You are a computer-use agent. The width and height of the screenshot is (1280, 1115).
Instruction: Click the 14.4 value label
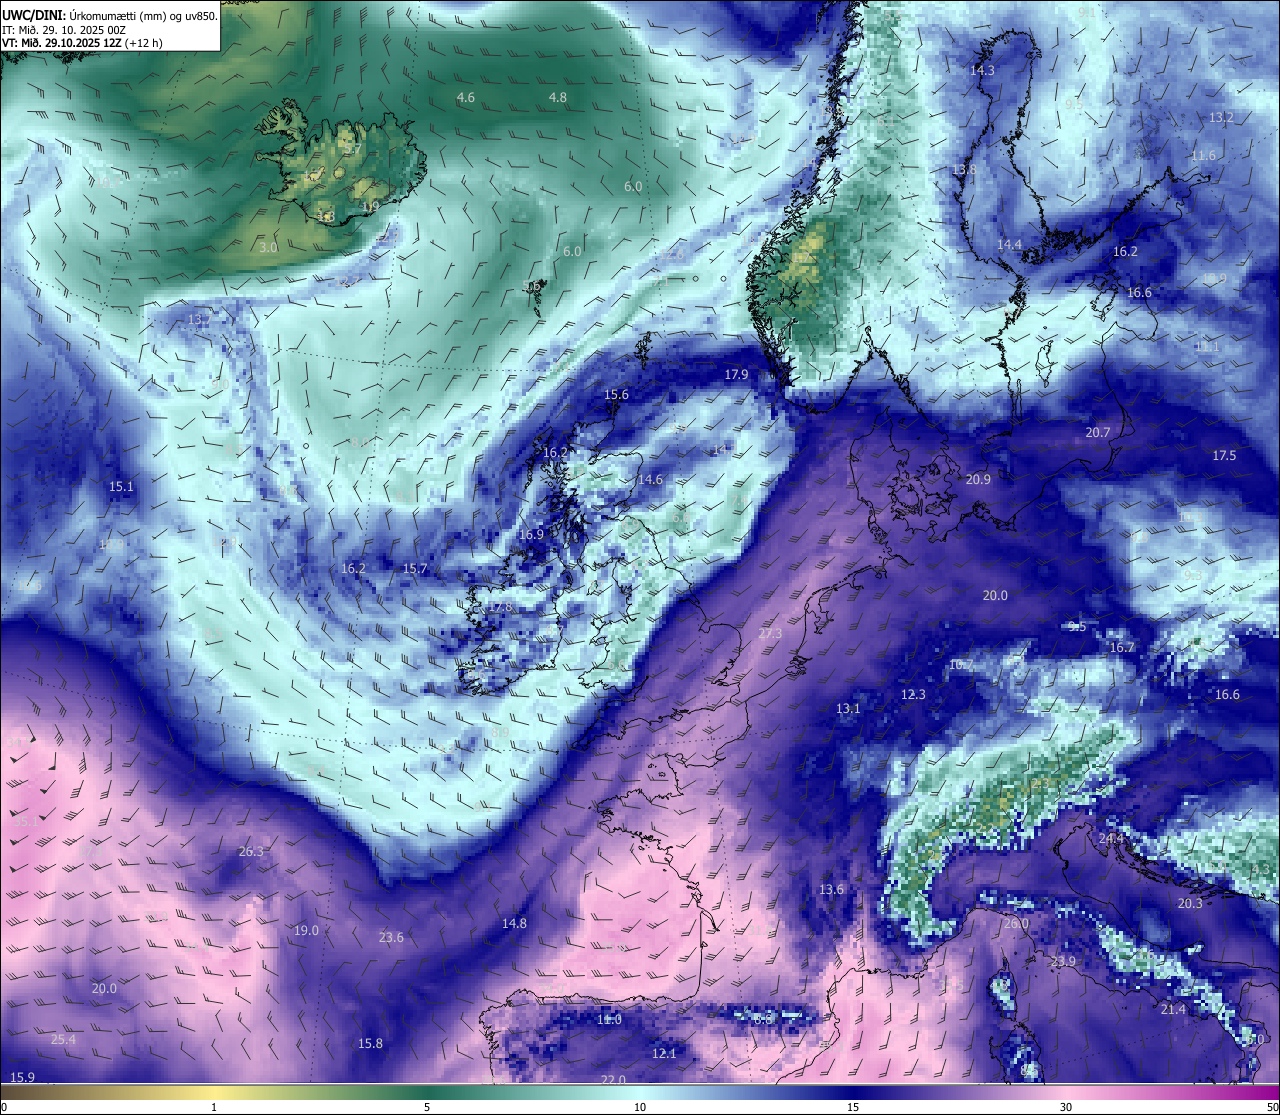[x=1010, y=244]
